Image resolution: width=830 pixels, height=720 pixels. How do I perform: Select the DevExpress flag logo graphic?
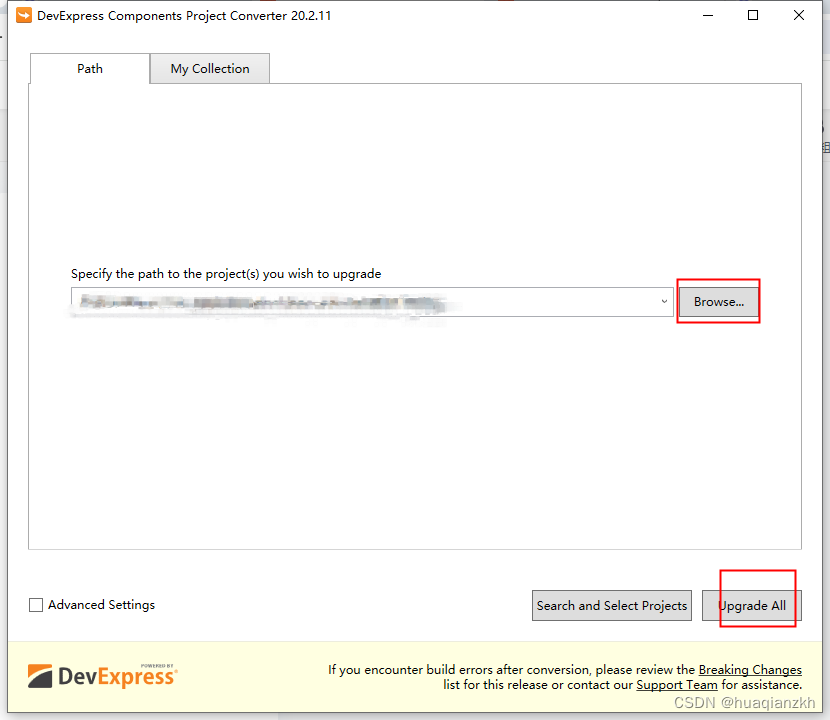pos(42,674)
